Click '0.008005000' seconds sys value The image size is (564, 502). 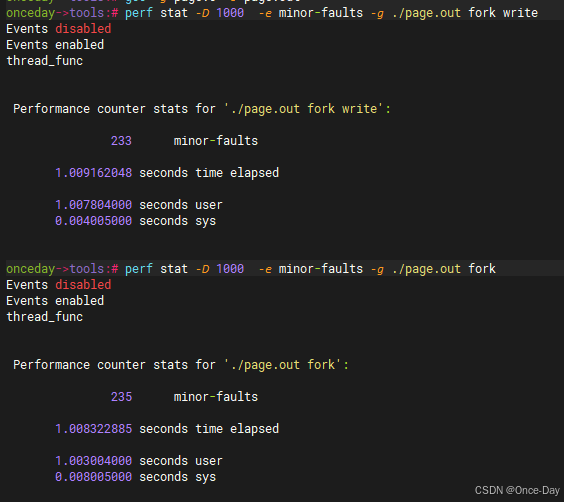[x=94, y=477]
